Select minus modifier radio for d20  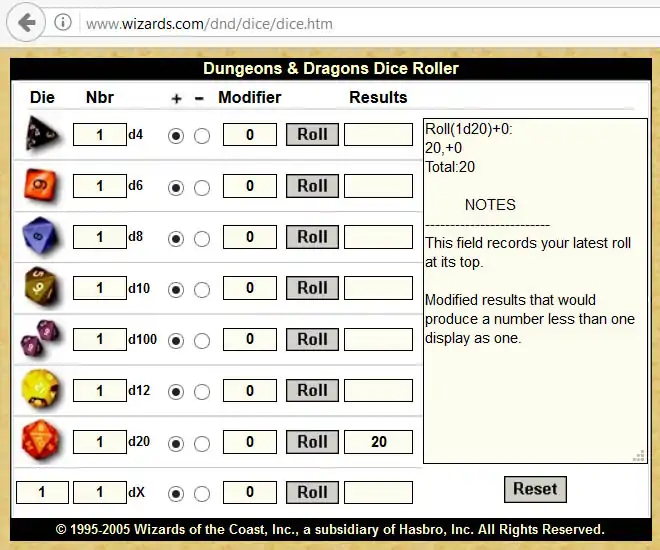201,443
